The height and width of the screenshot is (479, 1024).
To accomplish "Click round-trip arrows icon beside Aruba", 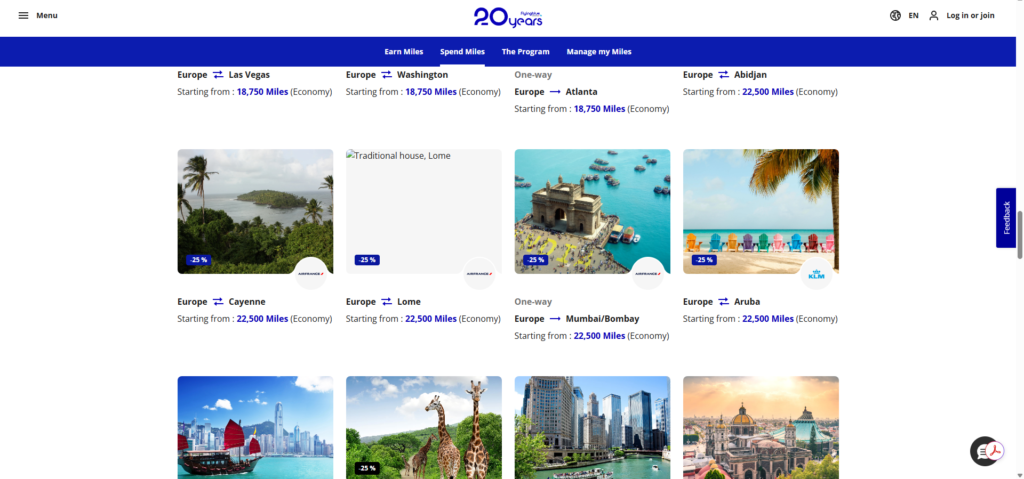I will [724, 302].
